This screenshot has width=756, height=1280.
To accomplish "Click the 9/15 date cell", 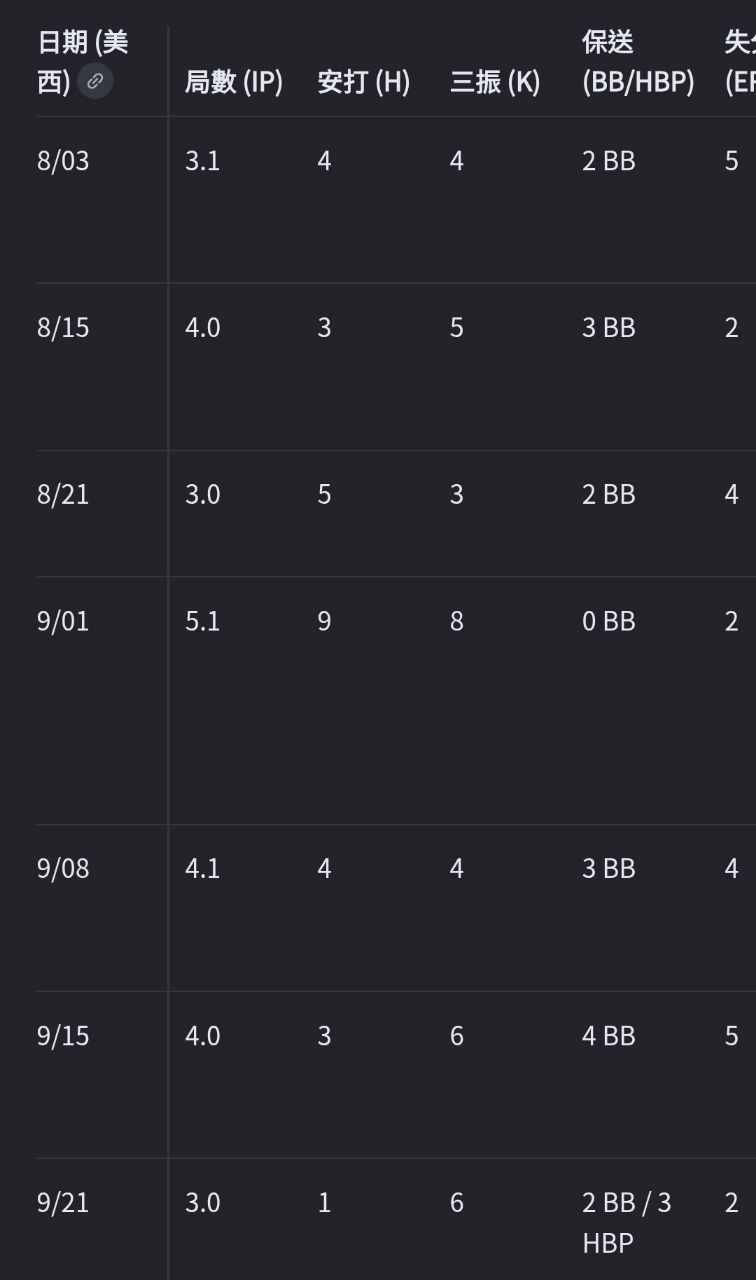I will [x=63, y=1035].
